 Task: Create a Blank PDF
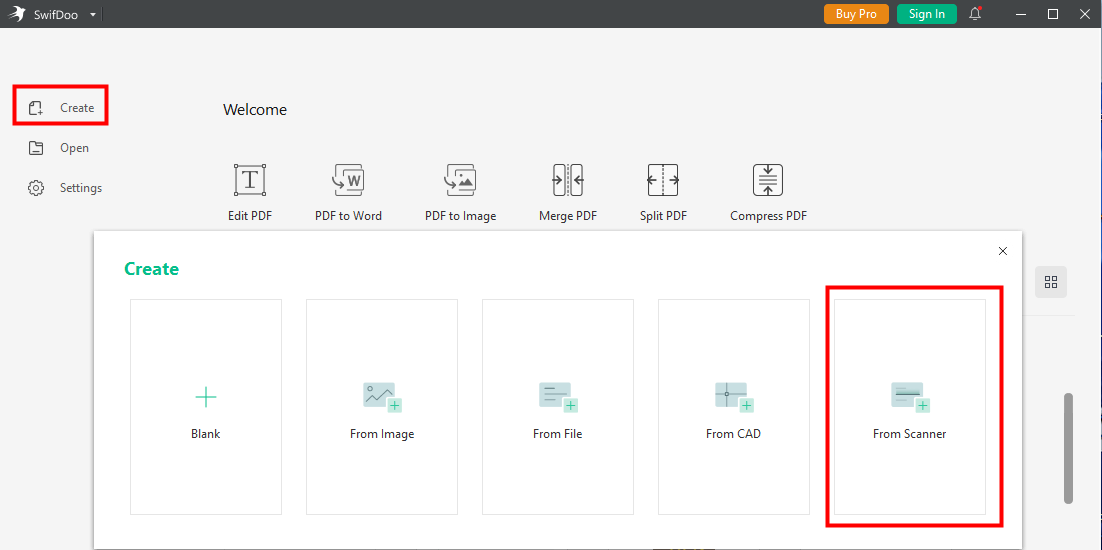click(x=206, y=407)
